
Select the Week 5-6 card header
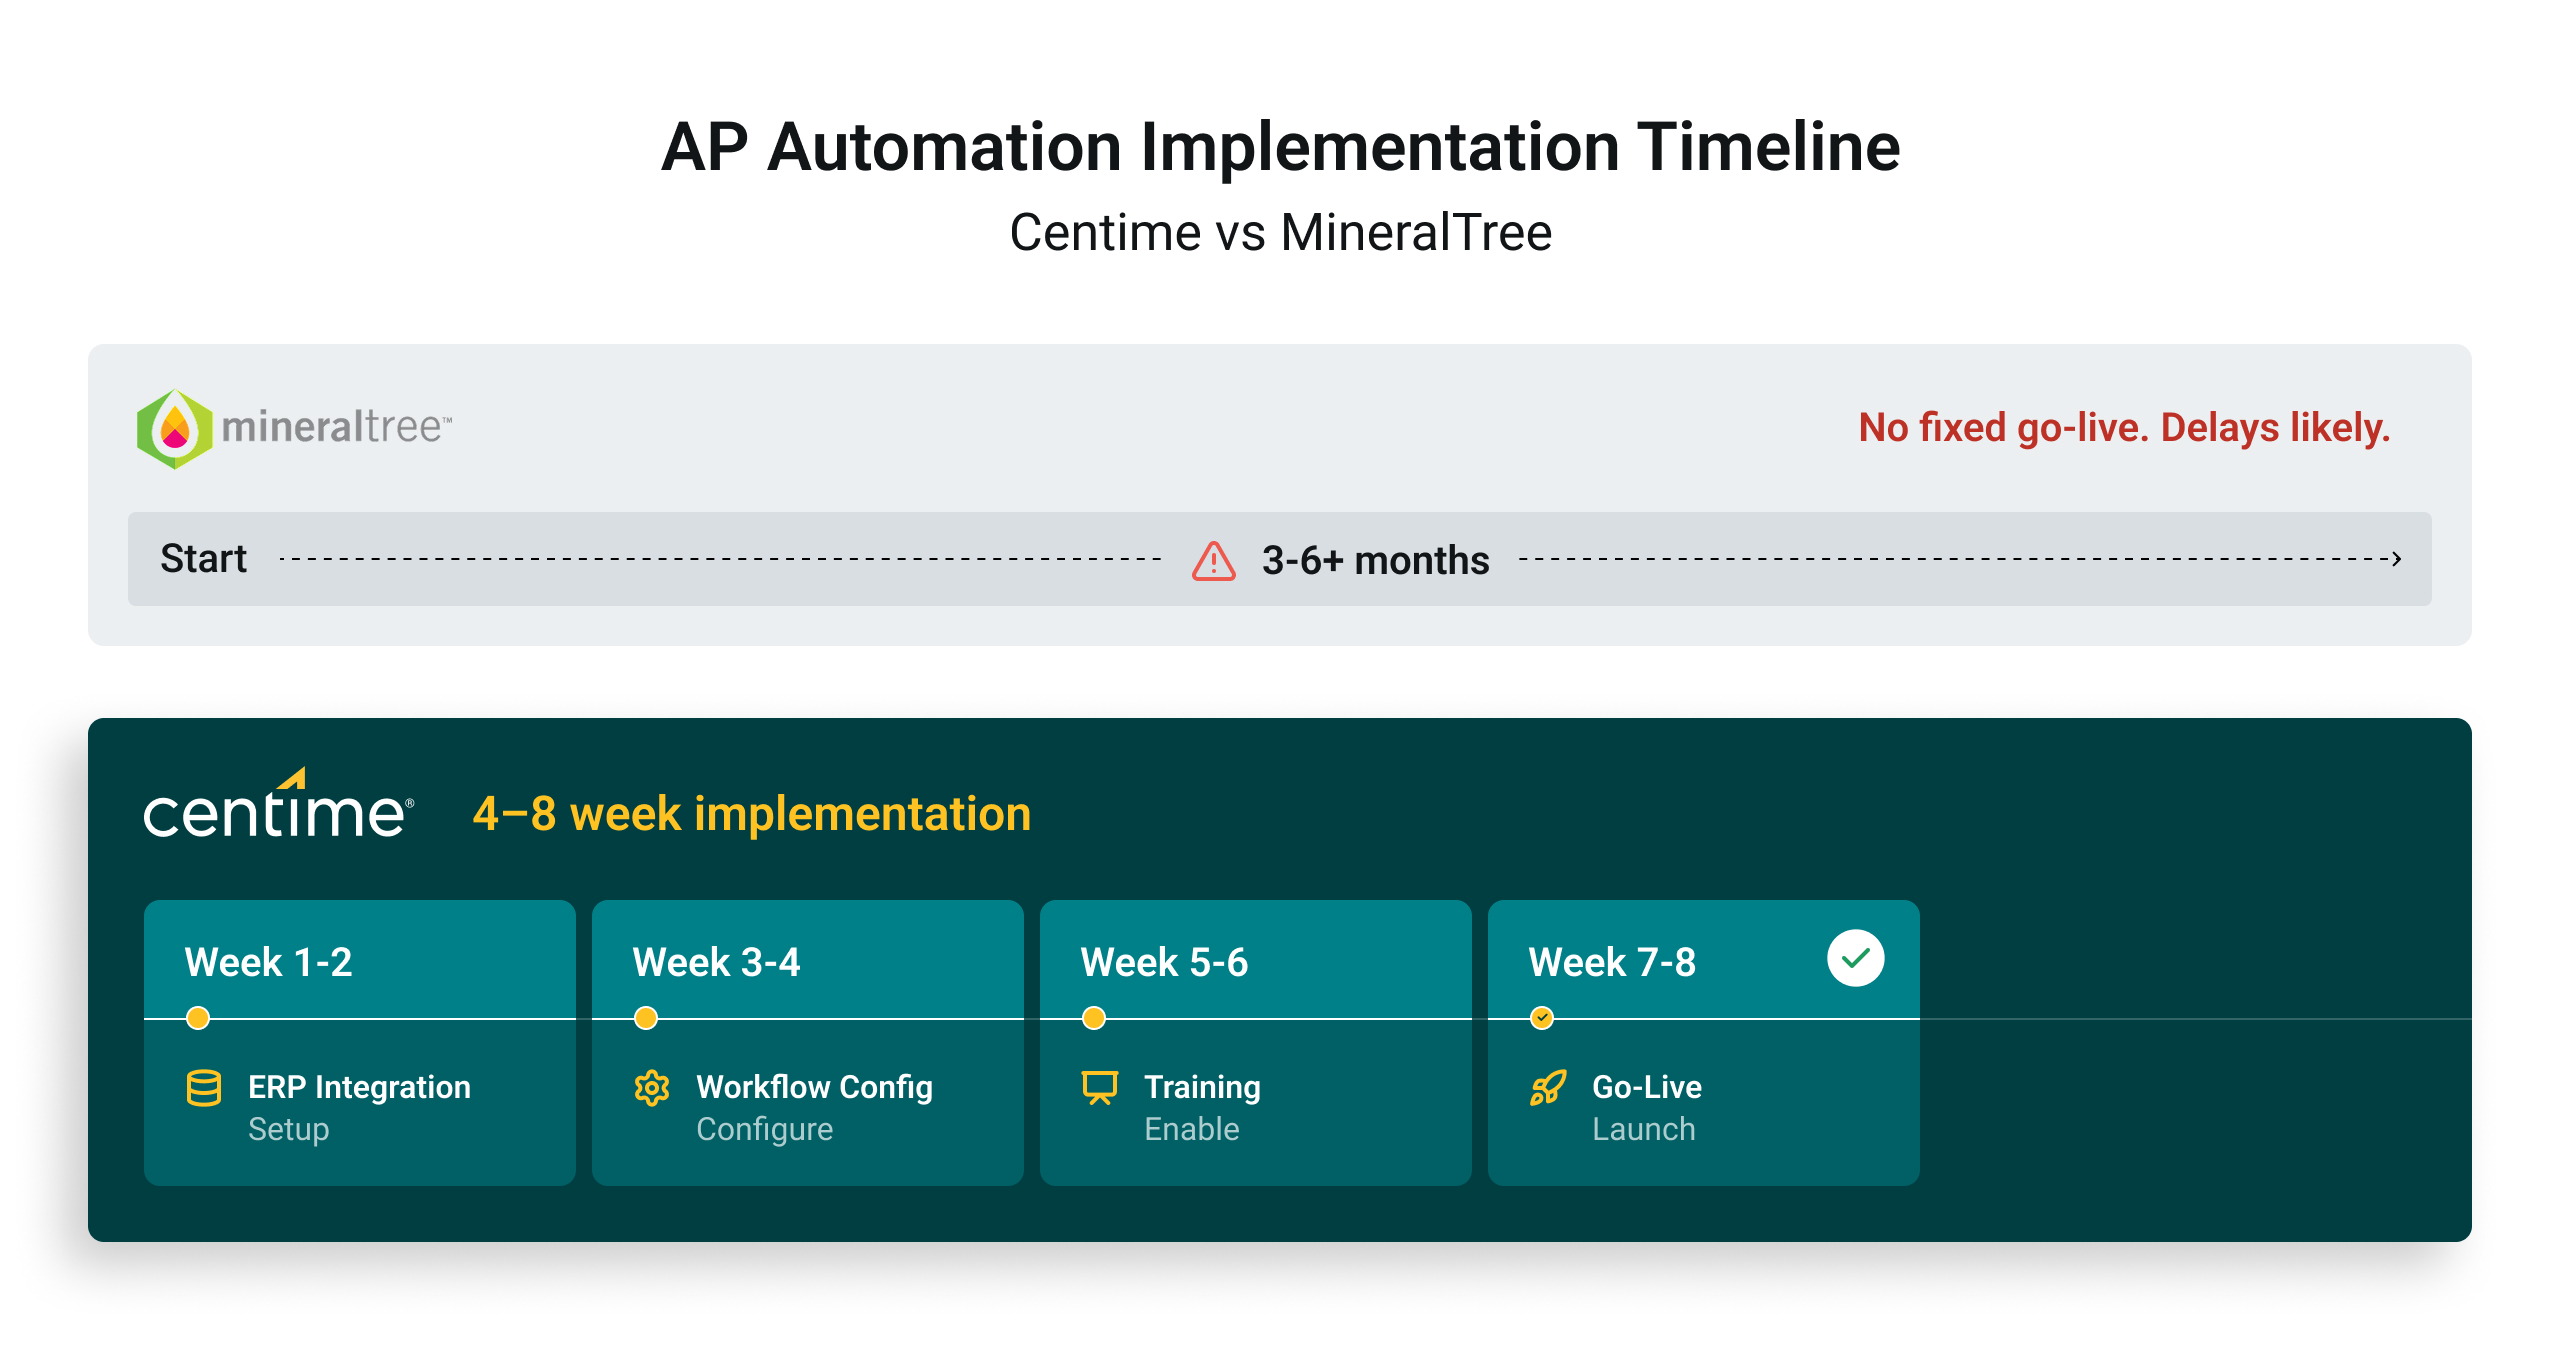click(x=1164, y=962)
